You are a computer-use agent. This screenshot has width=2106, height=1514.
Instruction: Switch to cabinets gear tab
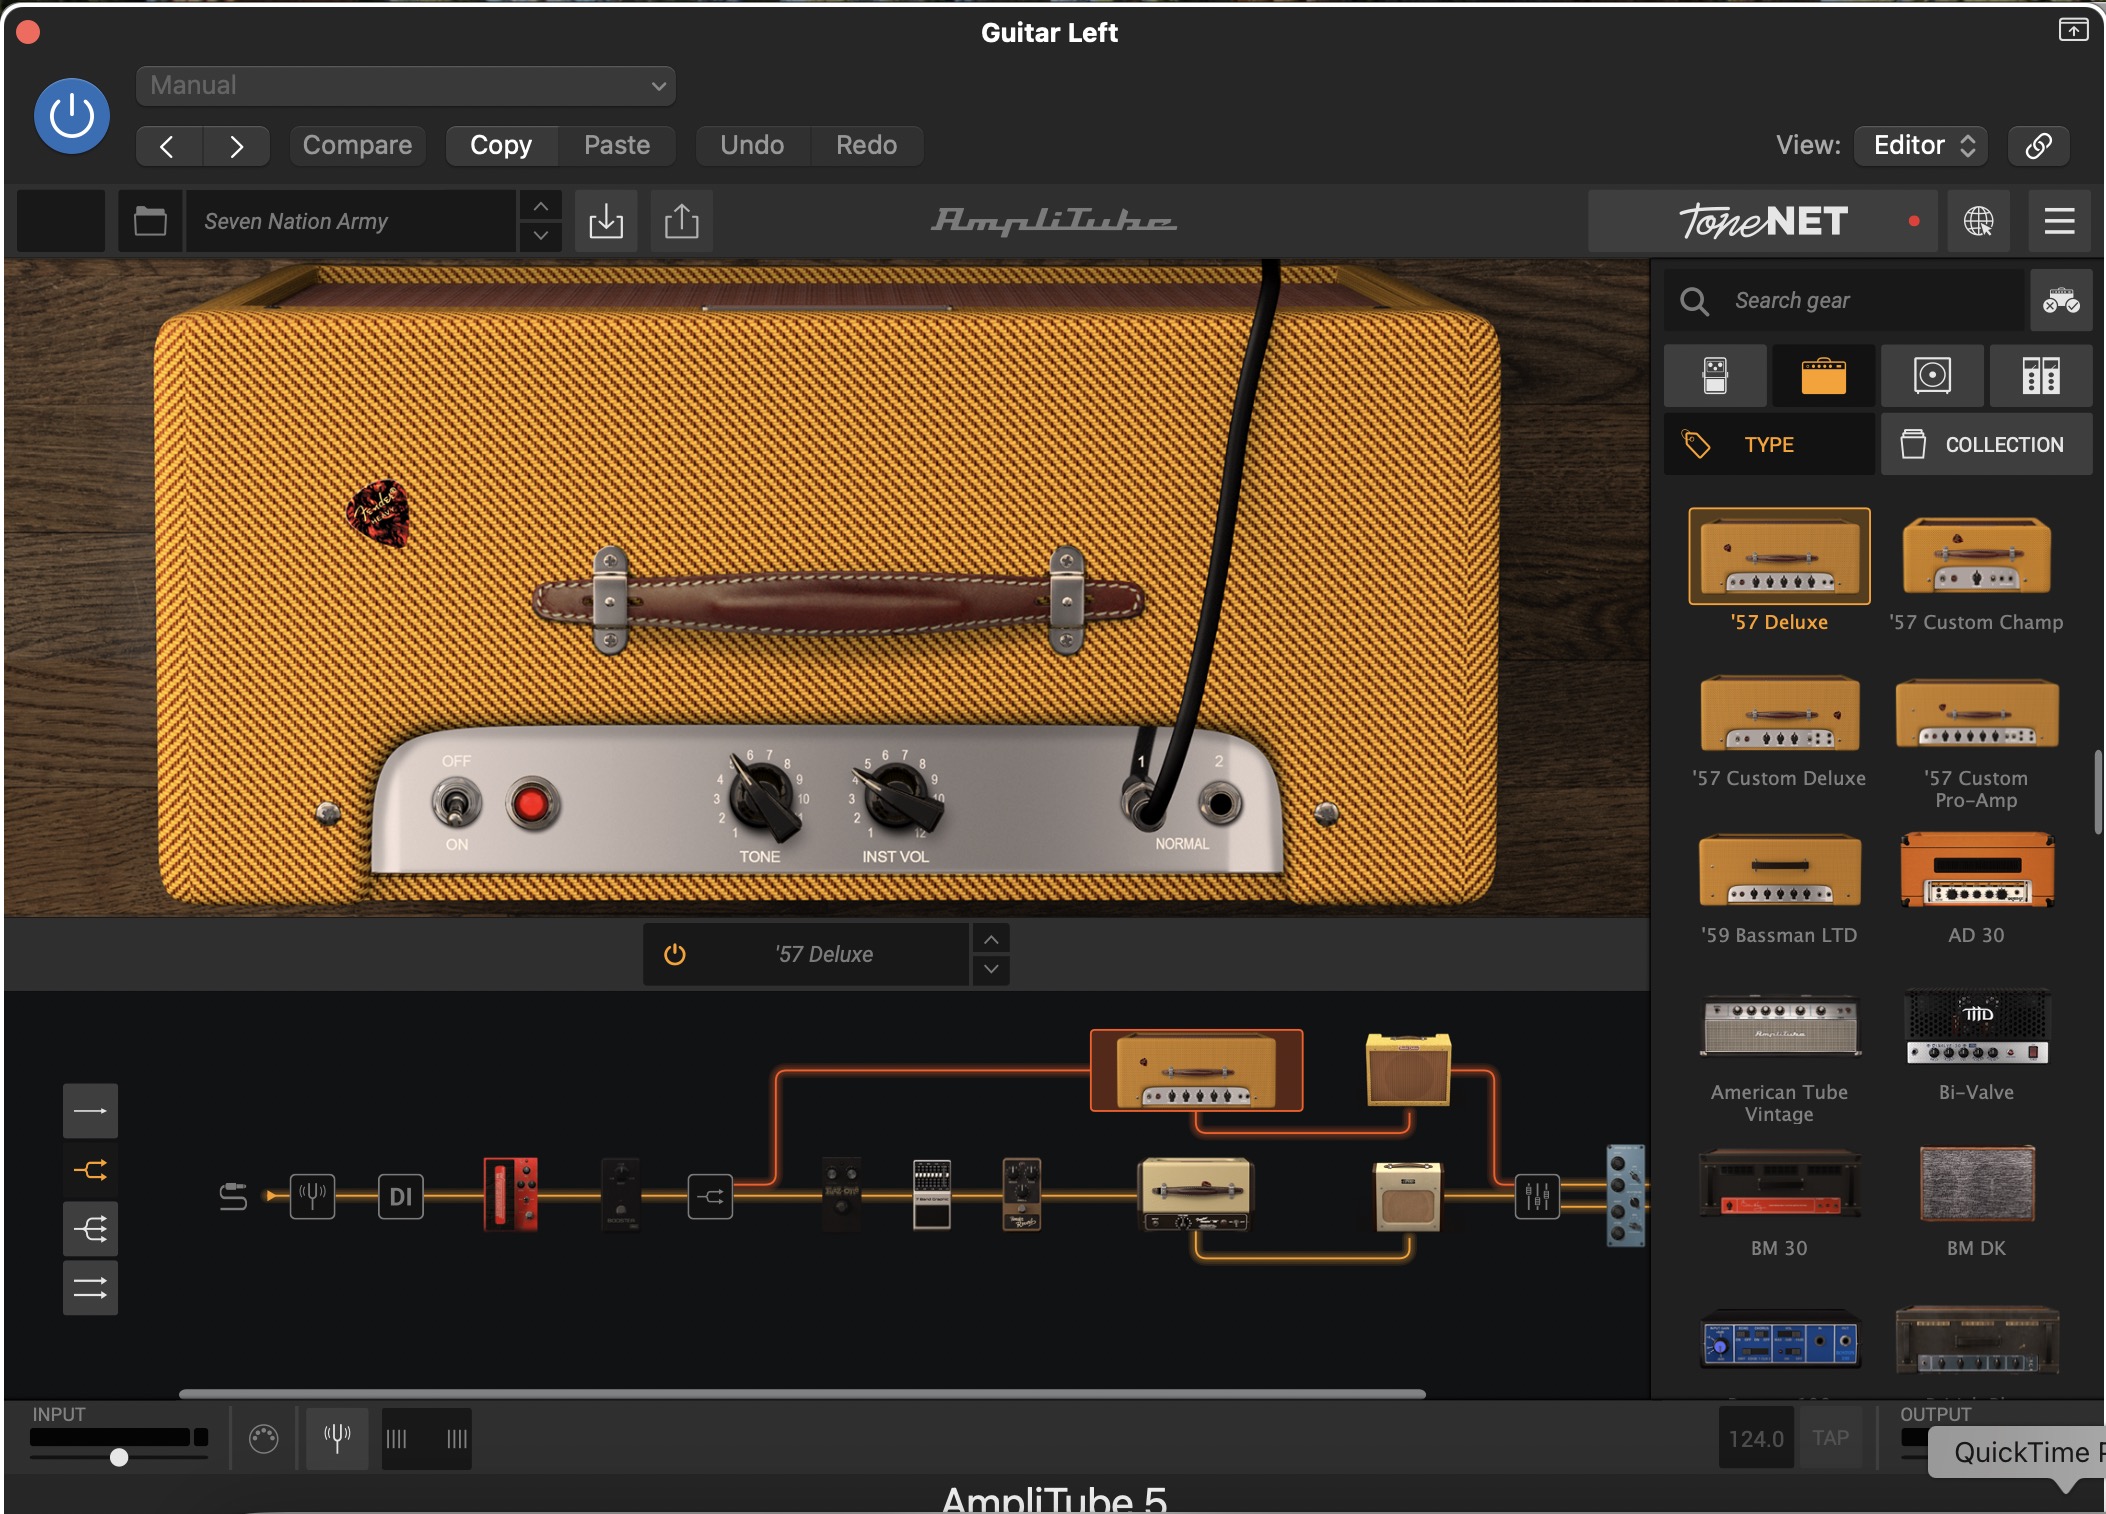tap(1932, 376)
